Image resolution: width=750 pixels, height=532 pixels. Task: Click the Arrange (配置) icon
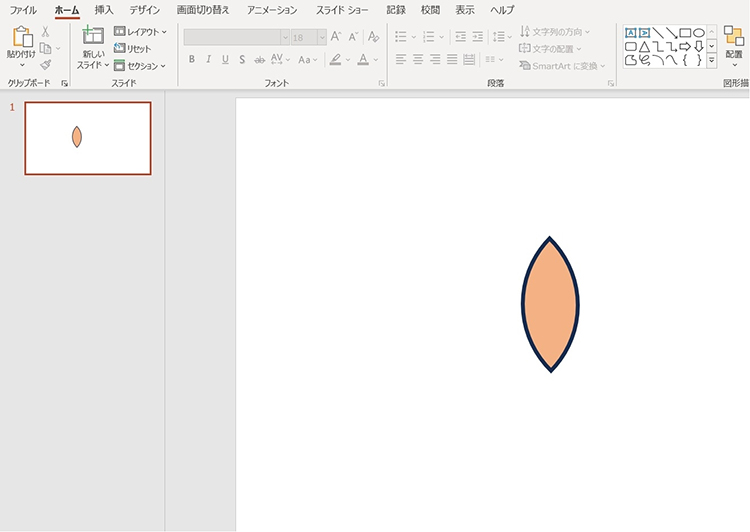click(733, 39)
